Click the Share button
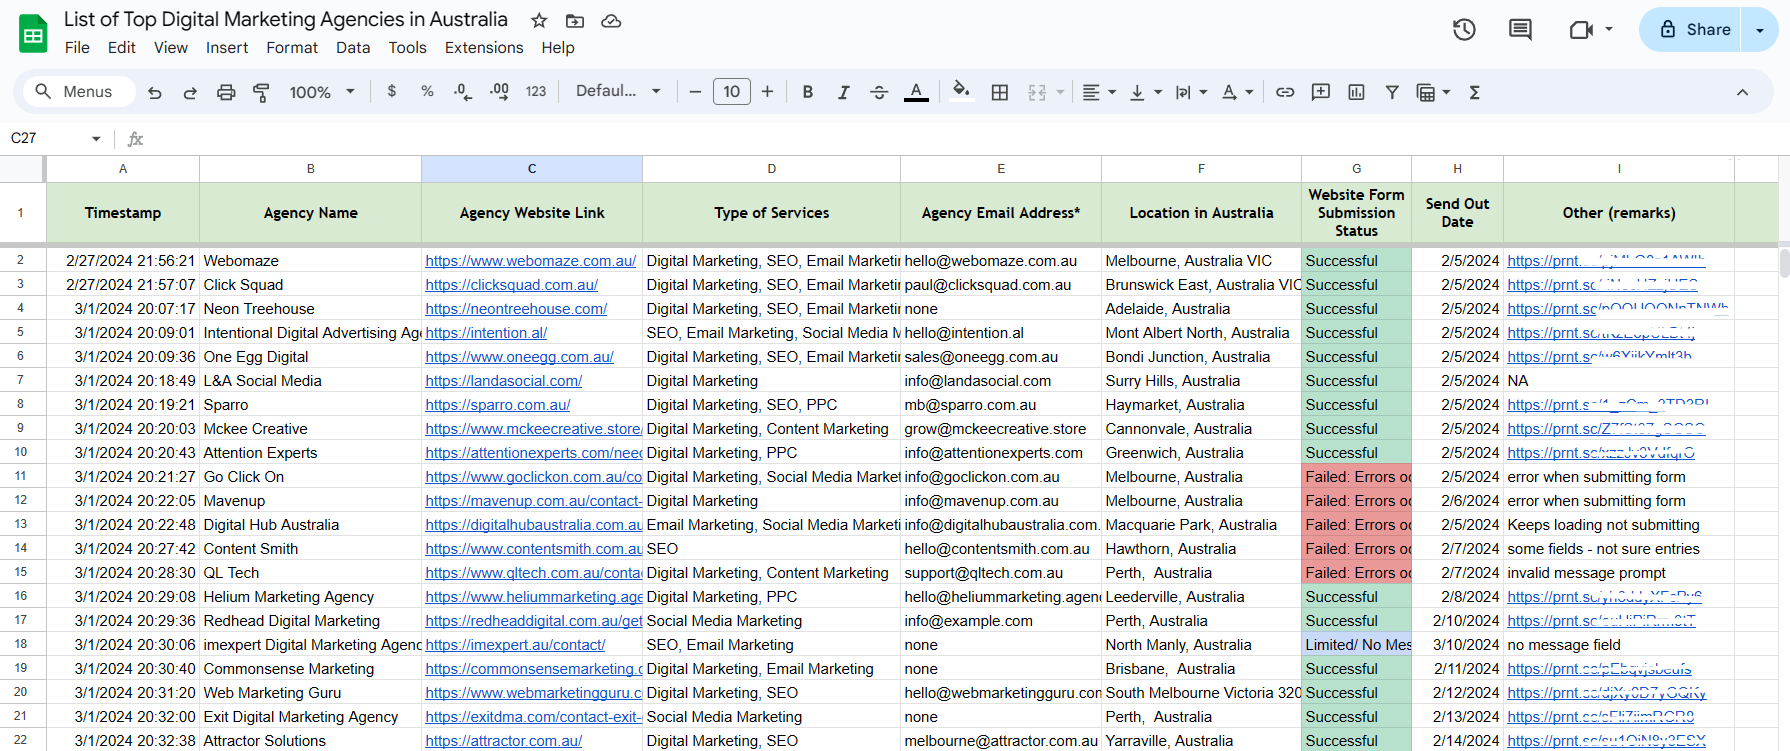Screen dimensions: 1790x751 [1691, 30]
